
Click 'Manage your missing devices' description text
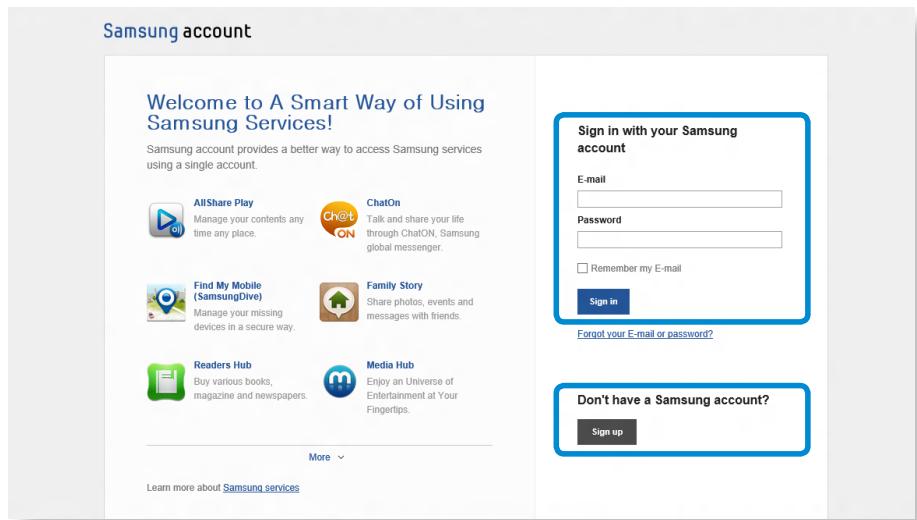(x=244, y=320)
